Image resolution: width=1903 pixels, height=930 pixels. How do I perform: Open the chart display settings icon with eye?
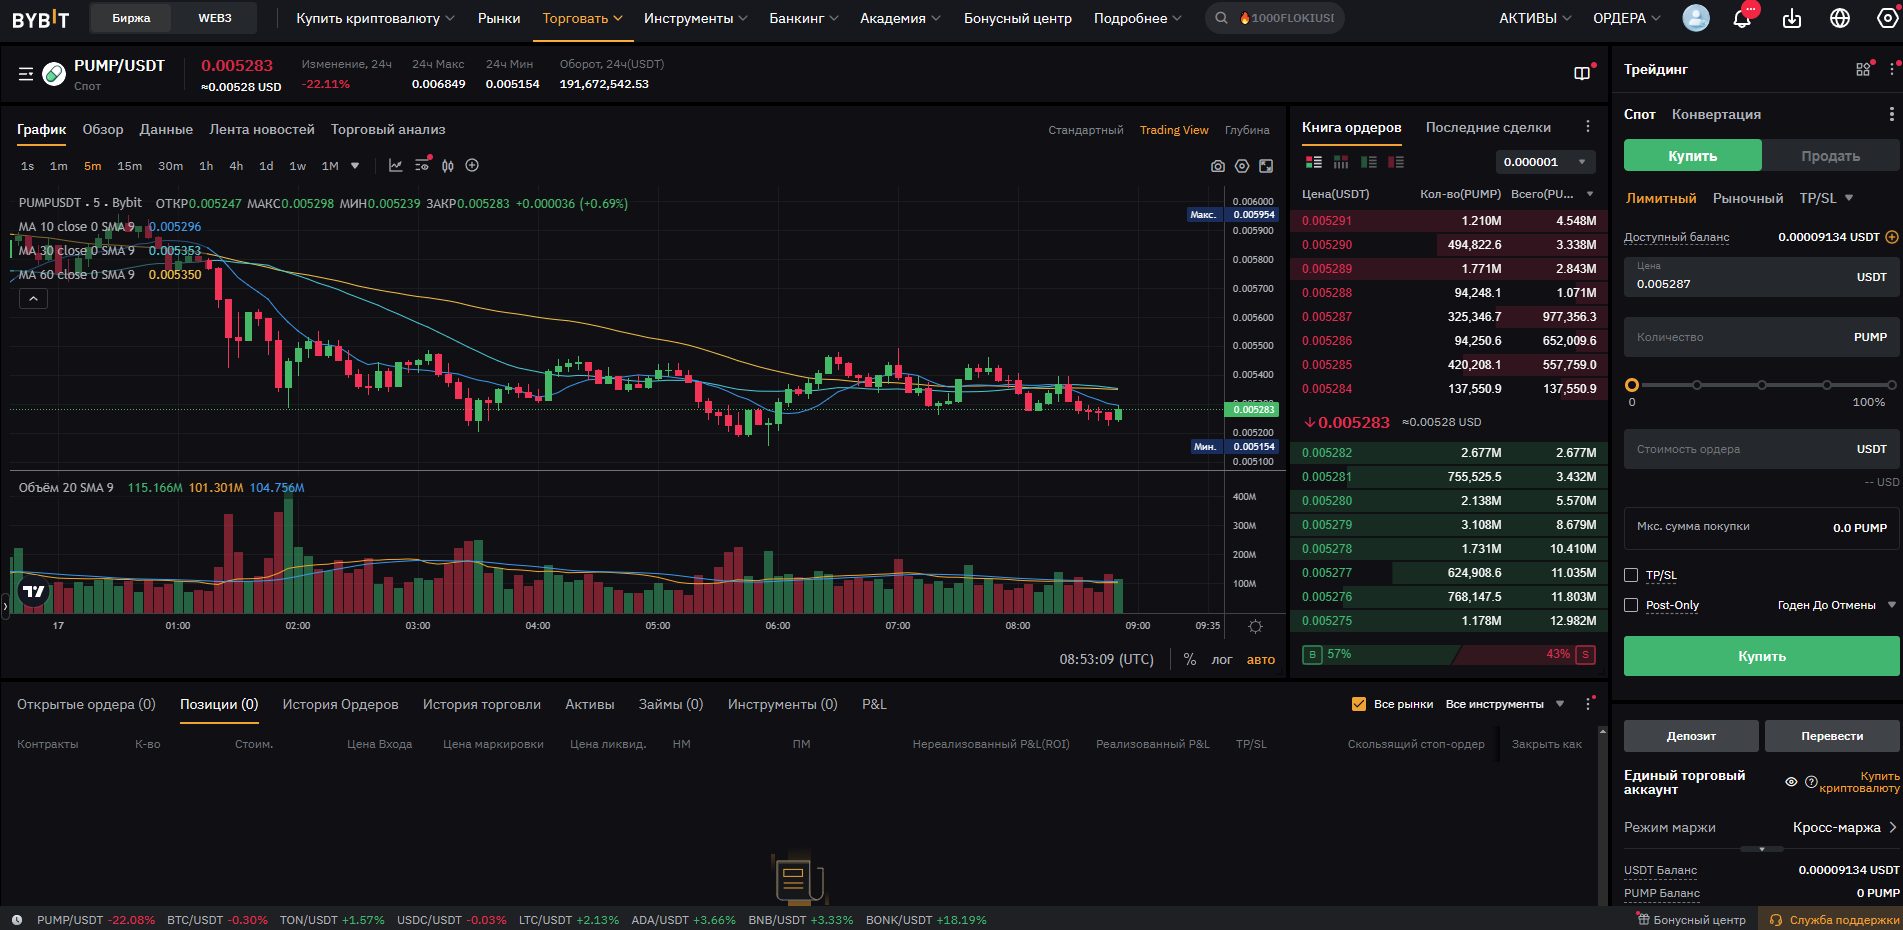tap(422, 166)
